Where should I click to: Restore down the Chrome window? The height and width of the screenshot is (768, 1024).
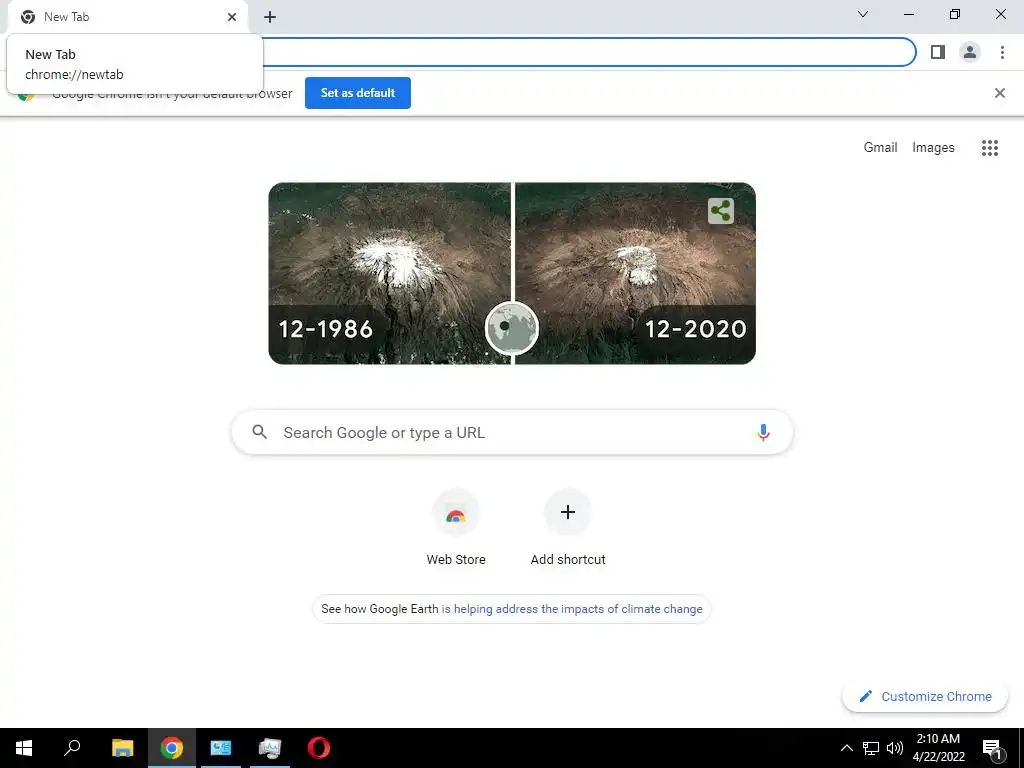(955, 14)
